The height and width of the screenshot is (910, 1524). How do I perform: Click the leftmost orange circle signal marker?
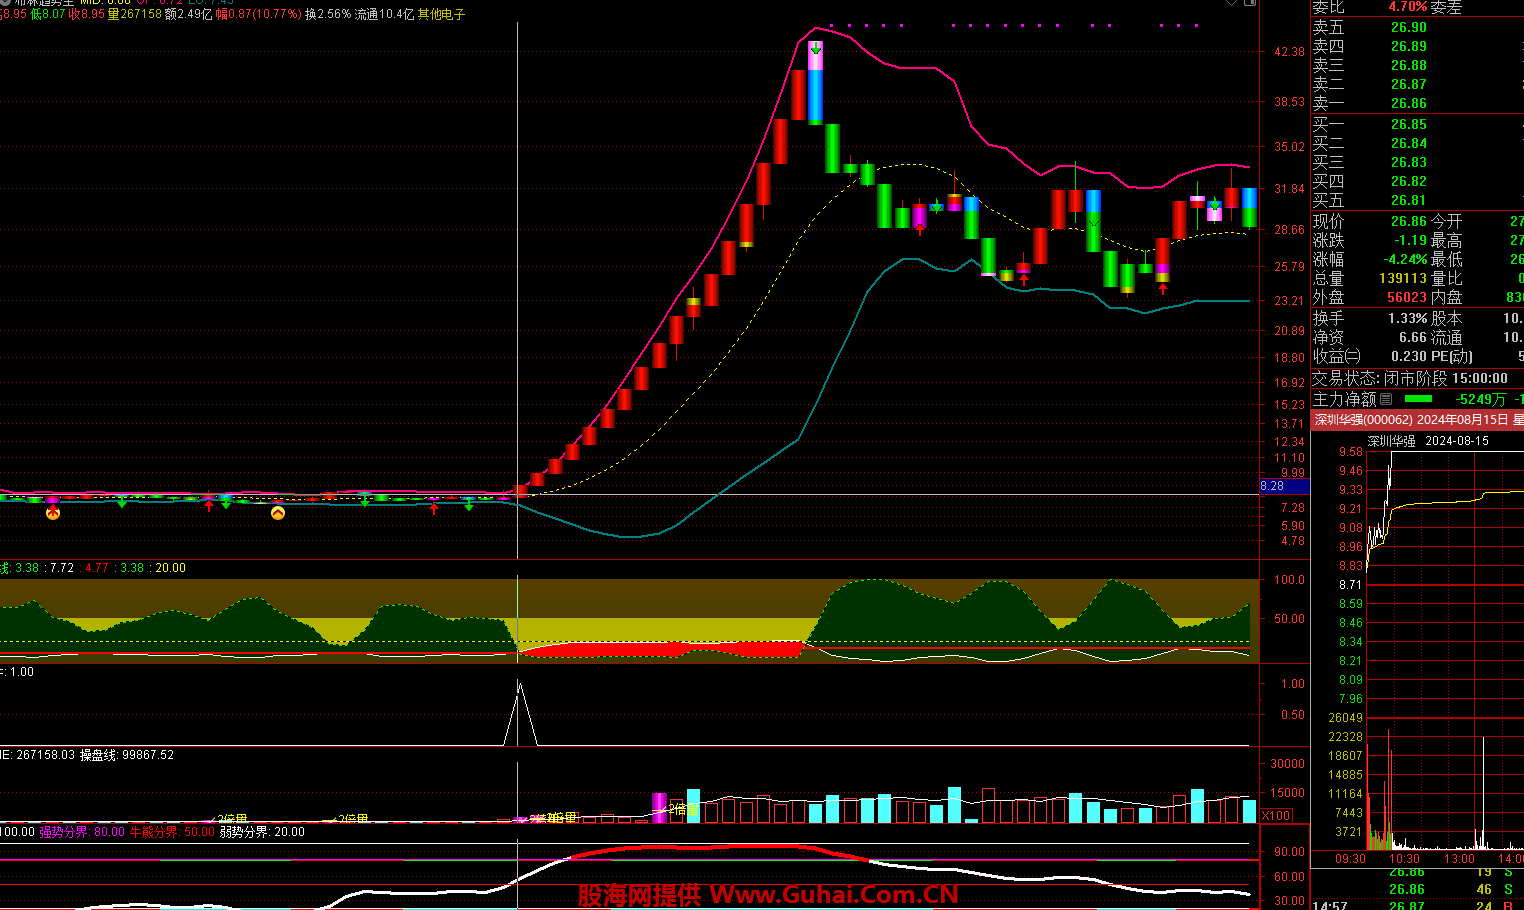(53, 513)
